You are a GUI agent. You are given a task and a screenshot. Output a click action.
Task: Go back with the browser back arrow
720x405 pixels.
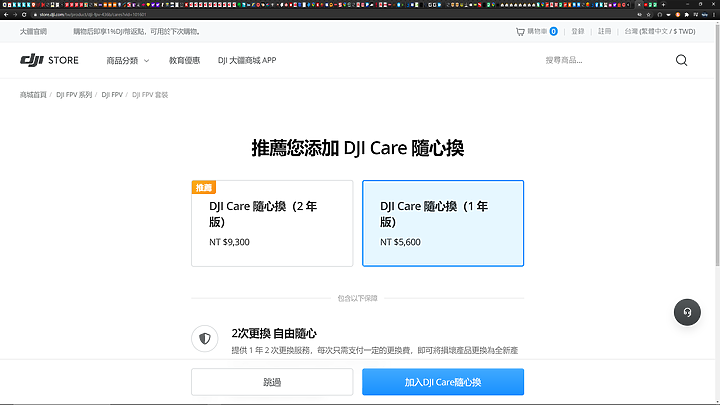click(x=6, y=15)
